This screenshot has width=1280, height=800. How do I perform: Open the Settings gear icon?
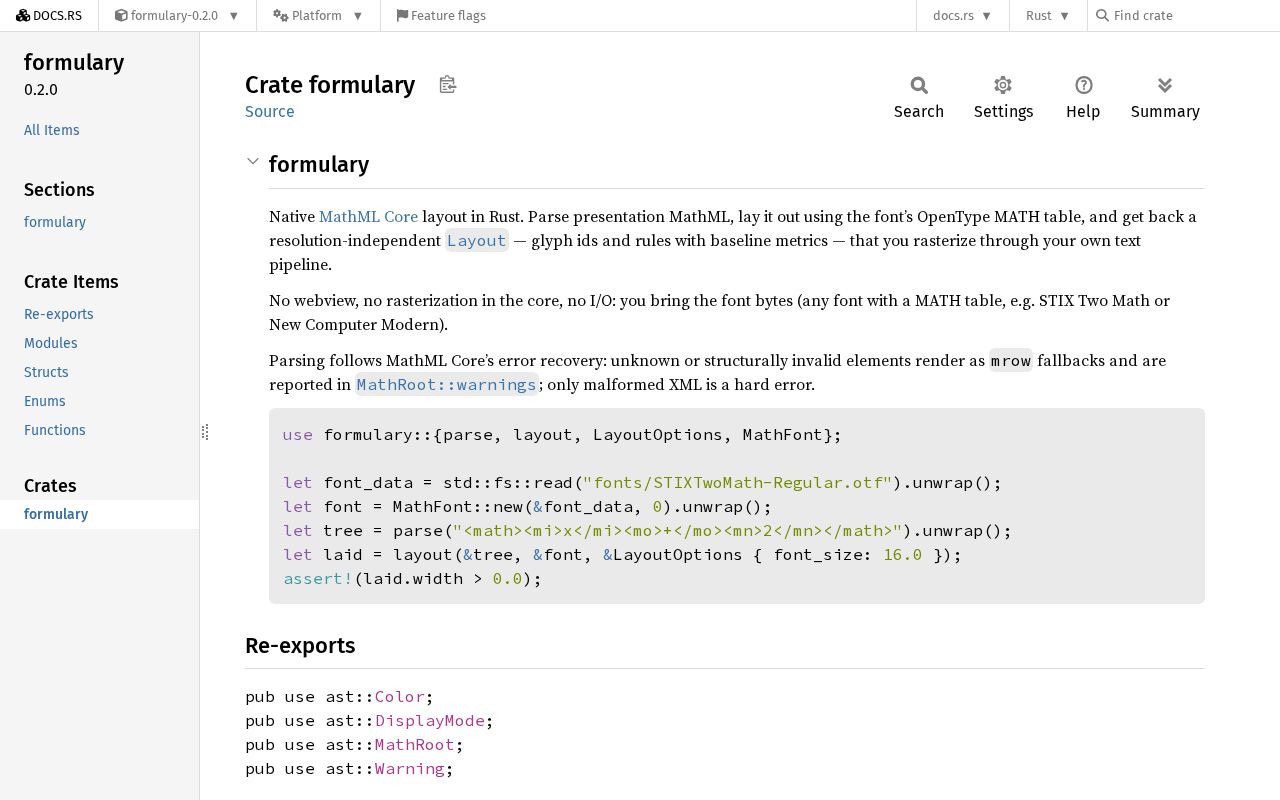1003,85
